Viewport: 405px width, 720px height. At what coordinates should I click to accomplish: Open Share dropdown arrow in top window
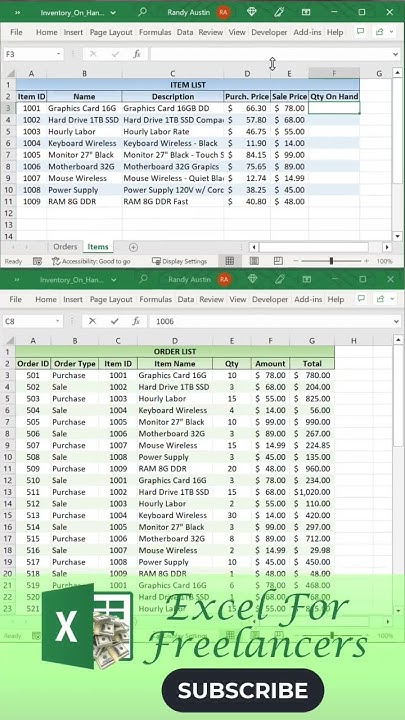pyautogui.click(x=391, y=32)
